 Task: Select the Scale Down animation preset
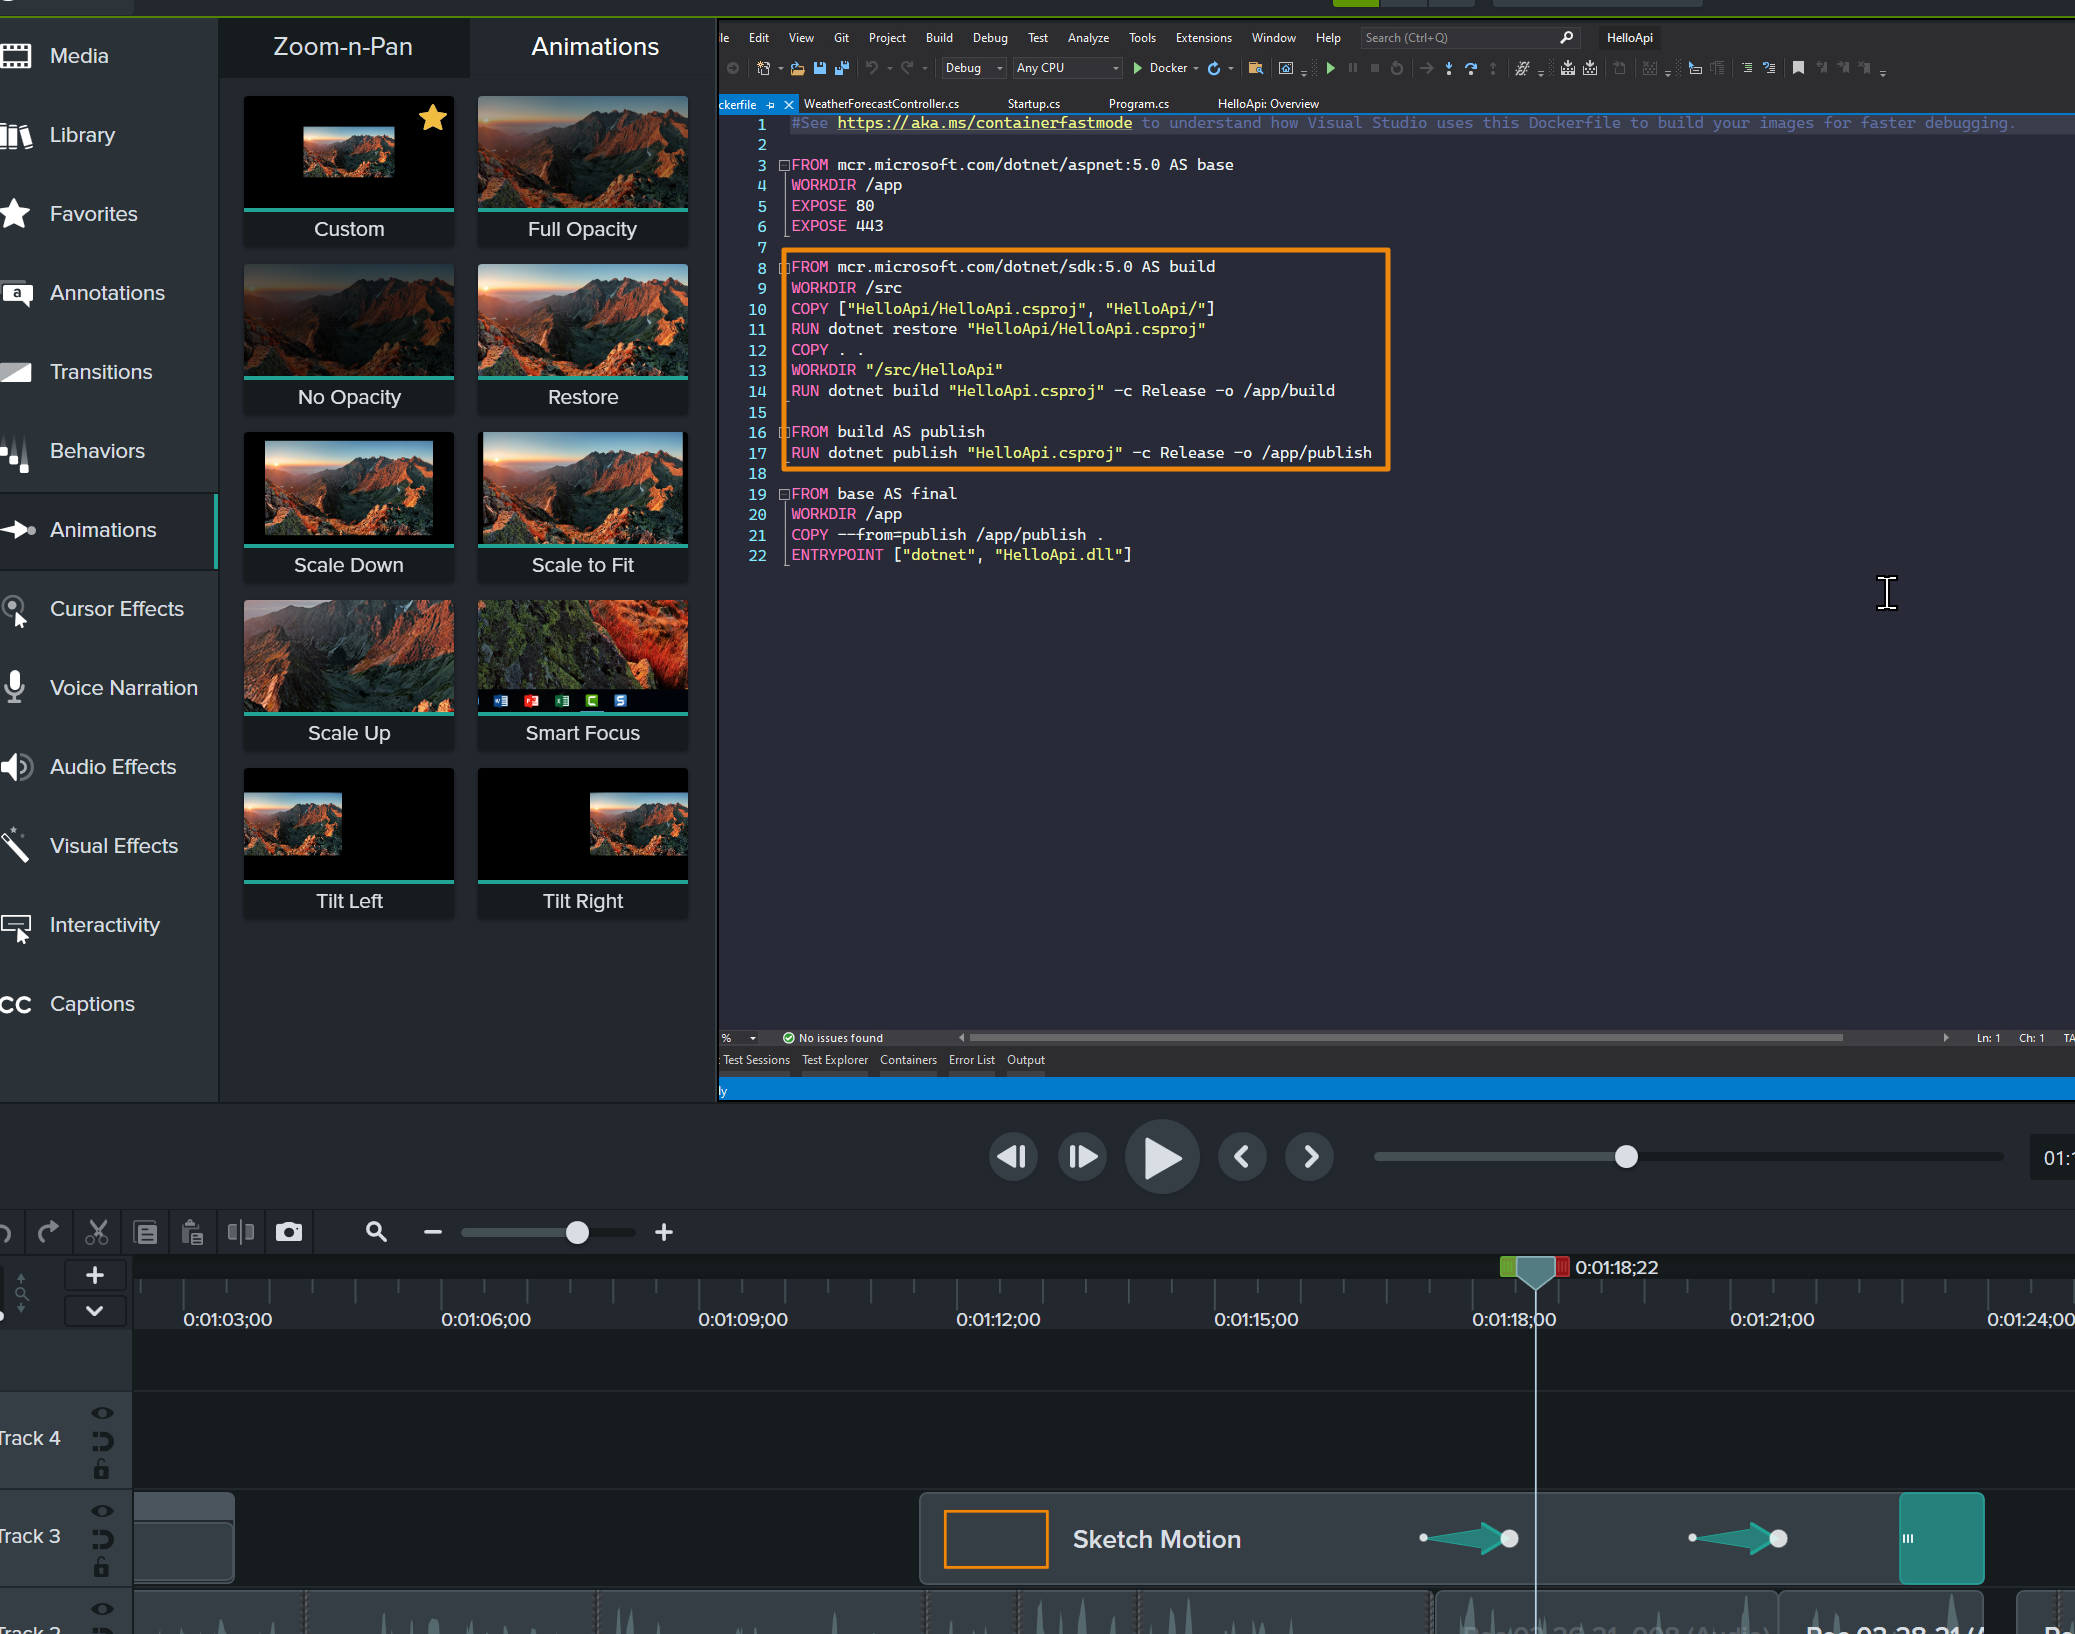click(349, 505)
